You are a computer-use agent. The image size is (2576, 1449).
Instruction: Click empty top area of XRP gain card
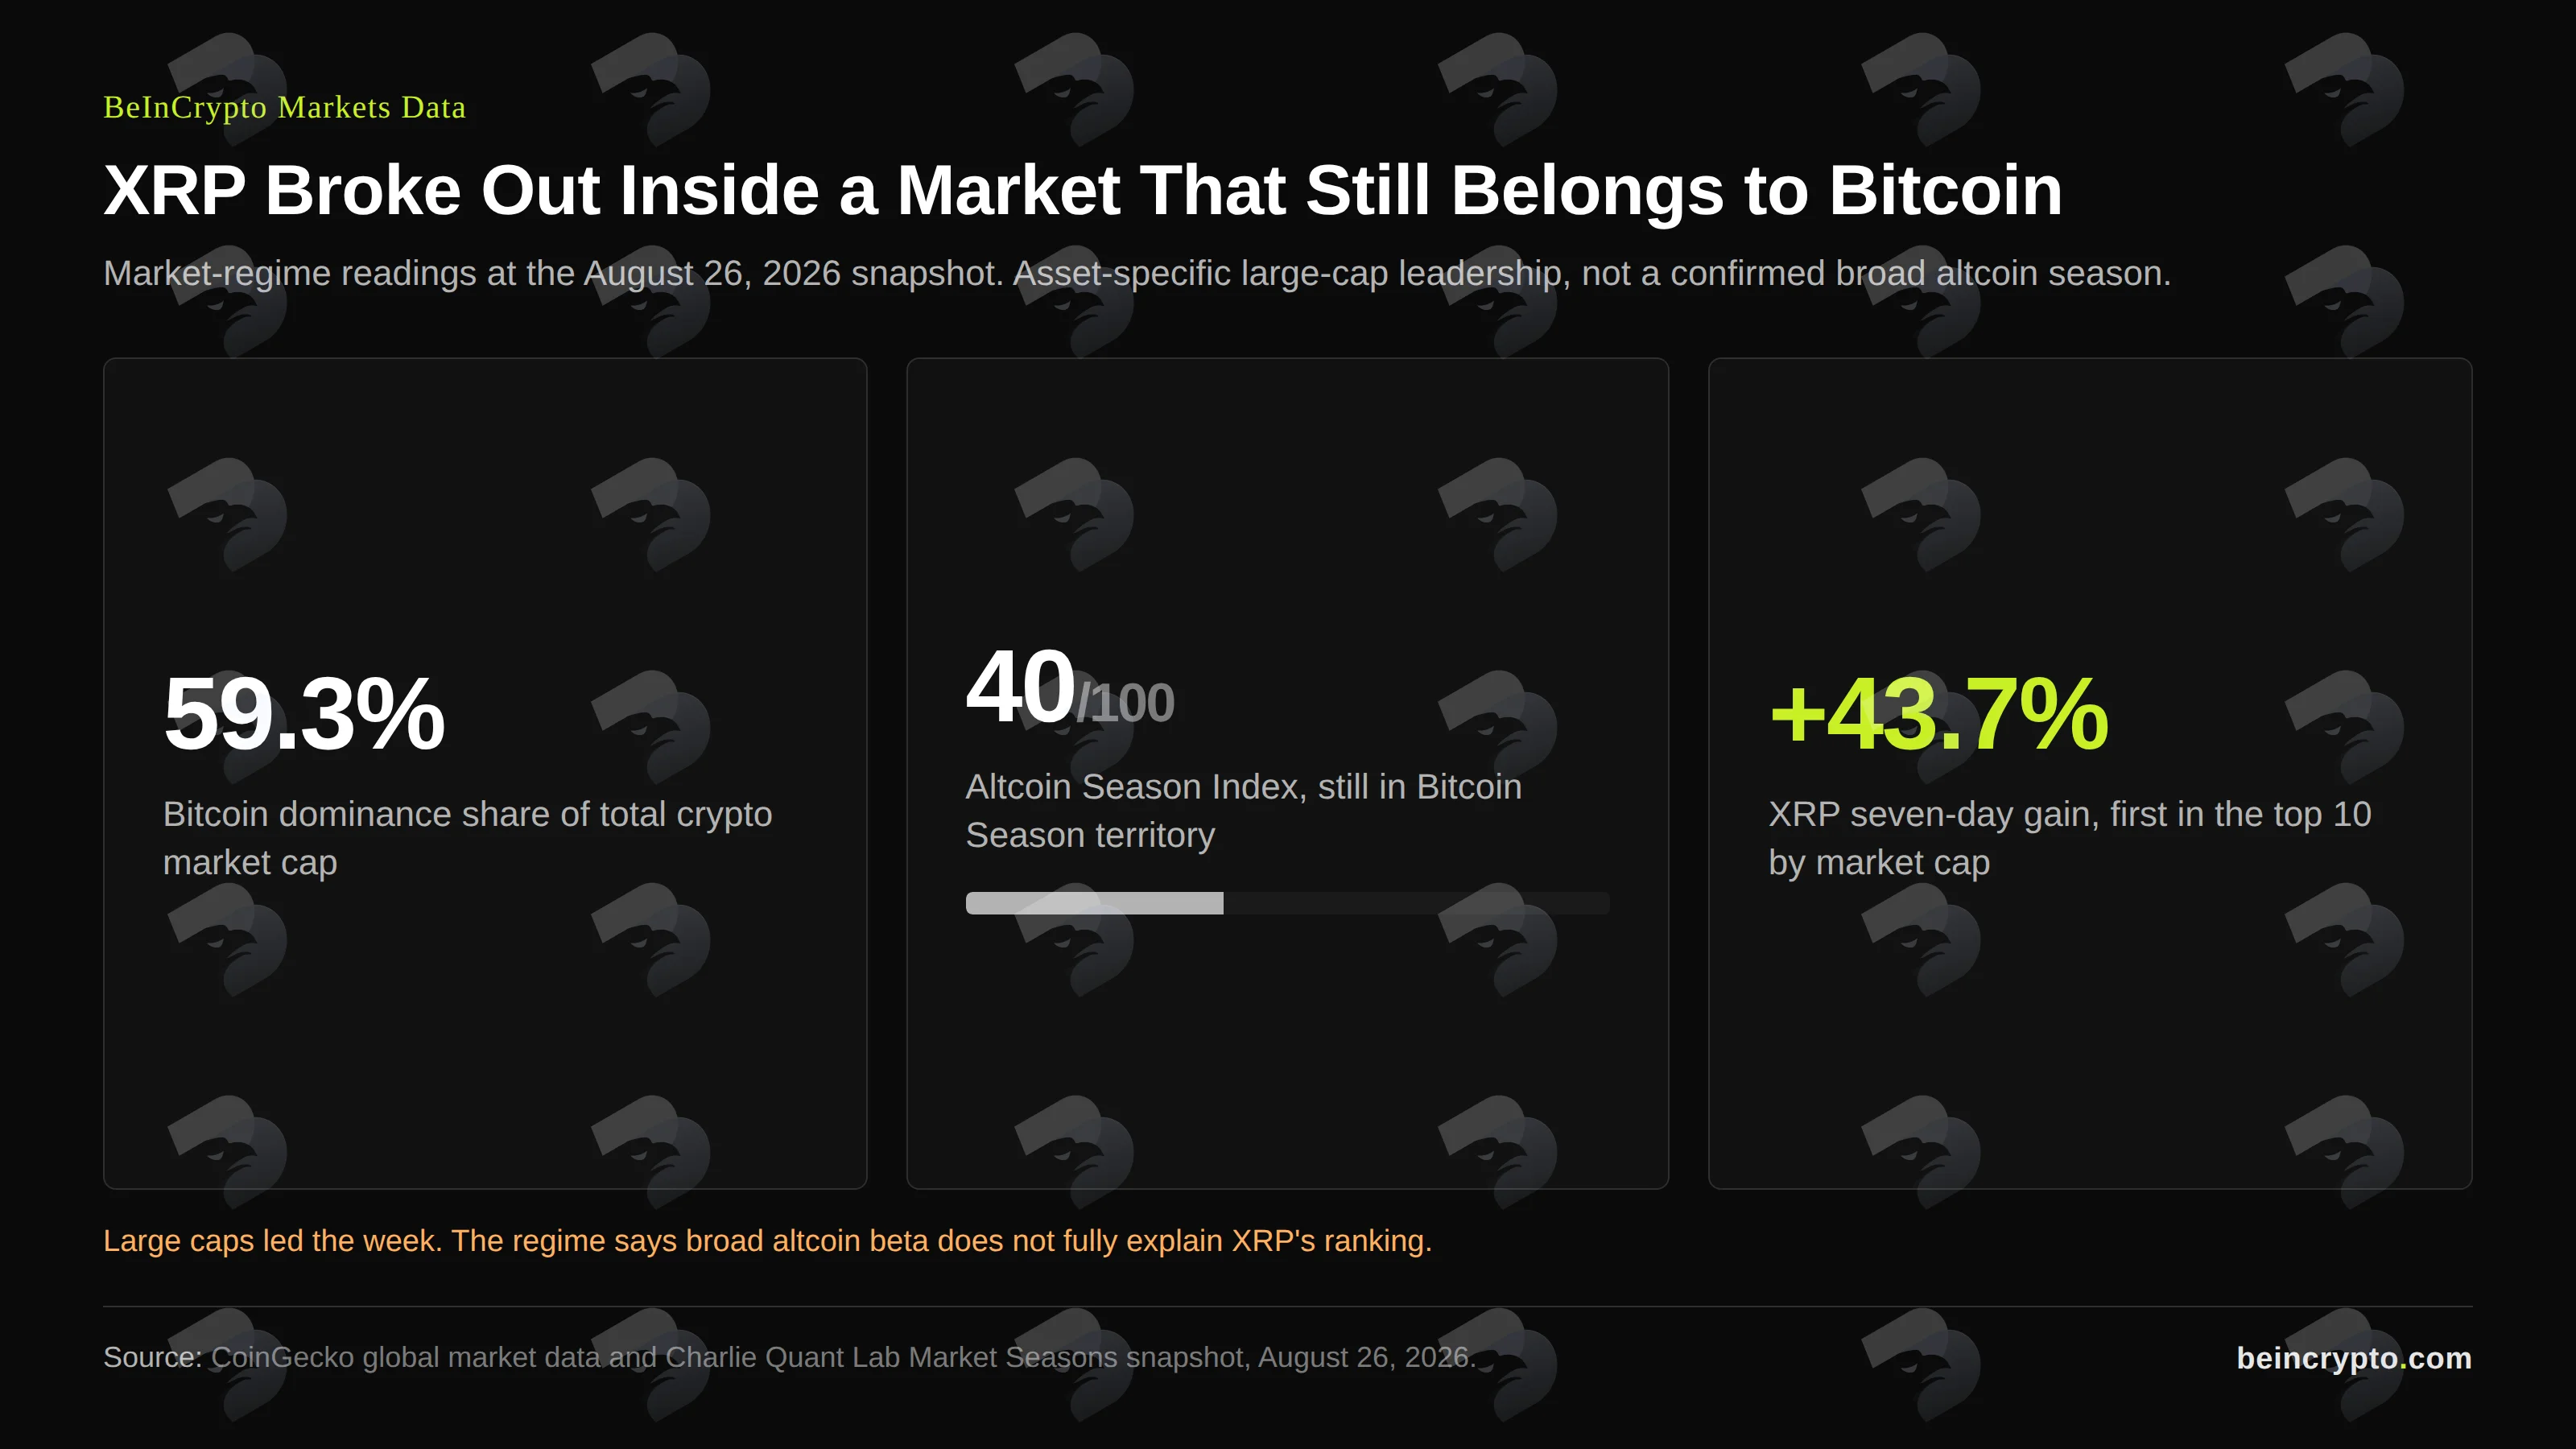coord(2090,500)
